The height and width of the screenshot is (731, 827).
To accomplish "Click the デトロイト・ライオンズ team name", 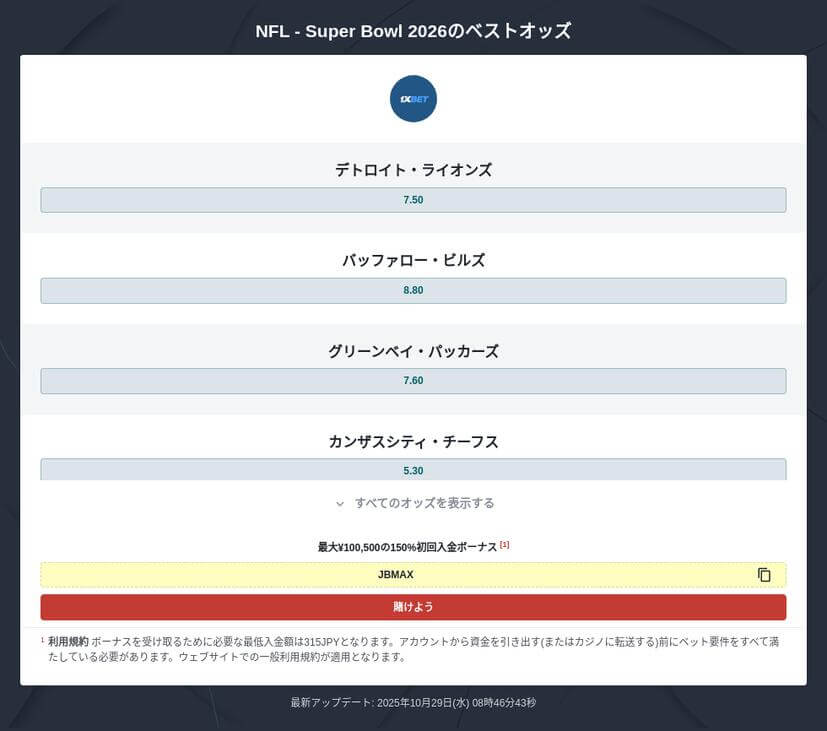I will pos(413,169).
